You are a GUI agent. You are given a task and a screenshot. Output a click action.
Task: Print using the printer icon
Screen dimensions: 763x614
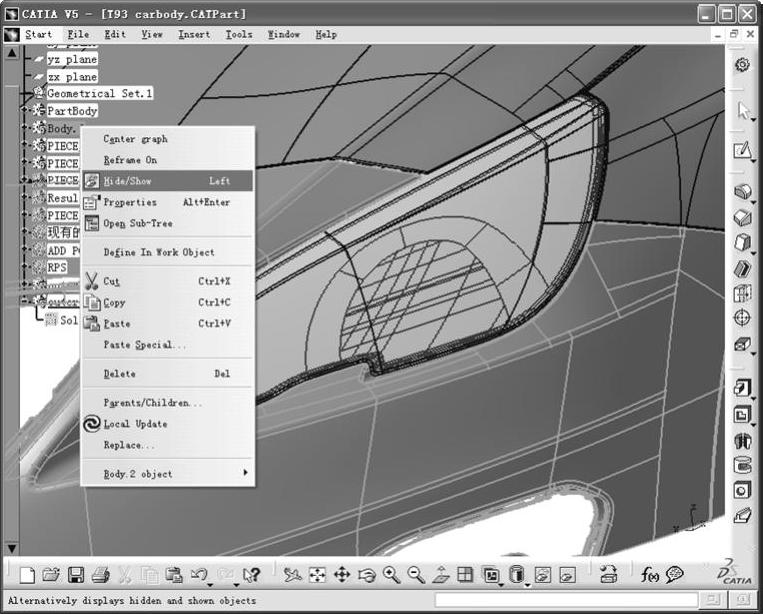click(x=101, y=575)
